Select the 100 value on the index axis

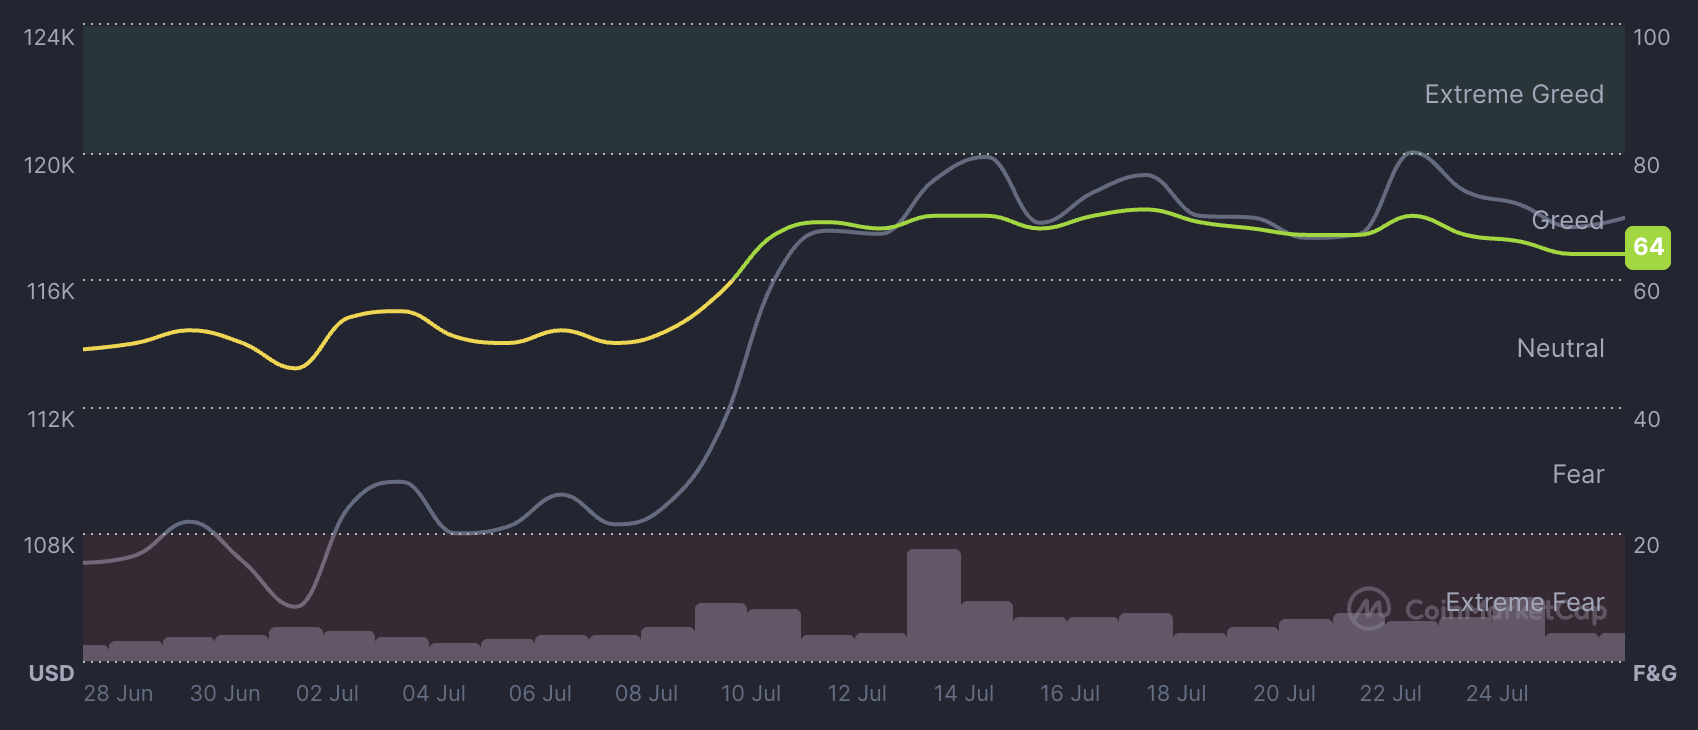point(1651,38)
